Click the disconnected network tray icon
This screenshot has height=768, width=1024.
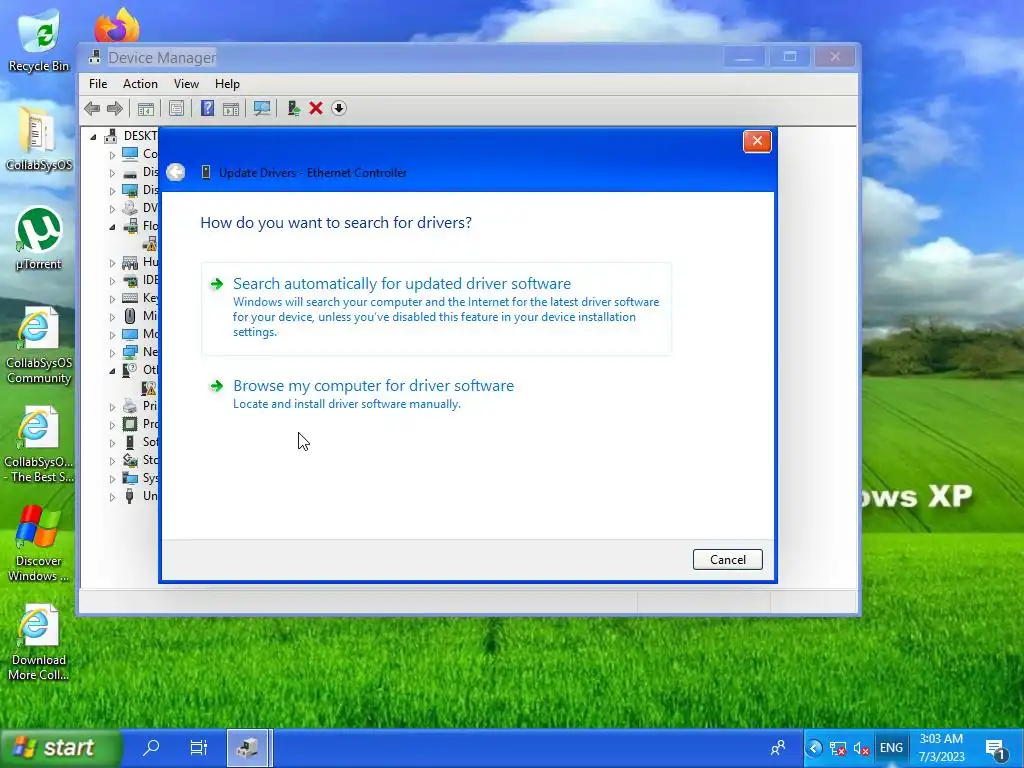pos(838,748)
